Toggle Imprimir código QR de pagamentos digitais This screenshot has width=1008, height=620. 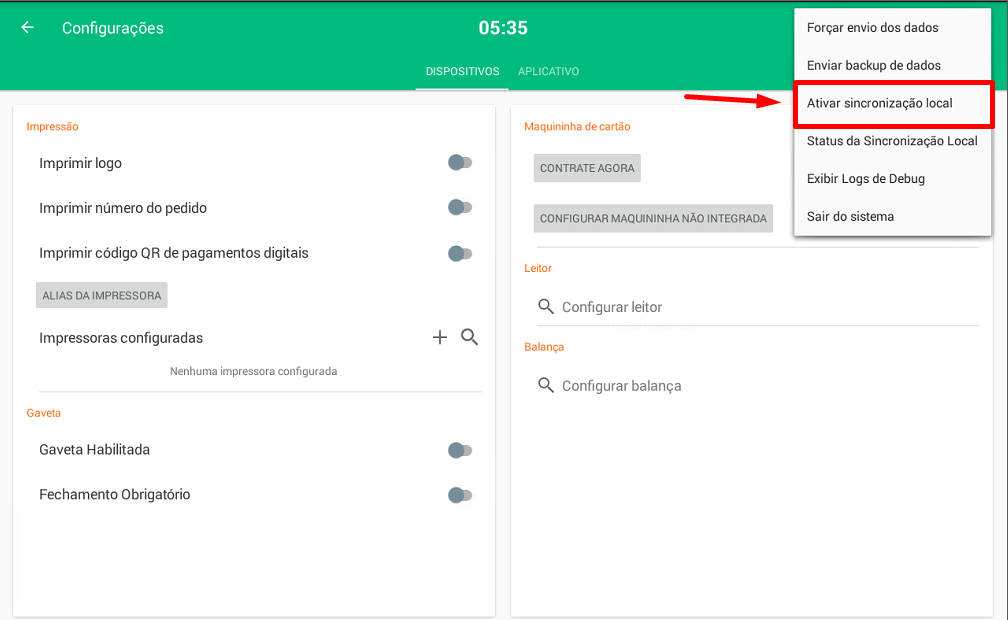[460, 253]
